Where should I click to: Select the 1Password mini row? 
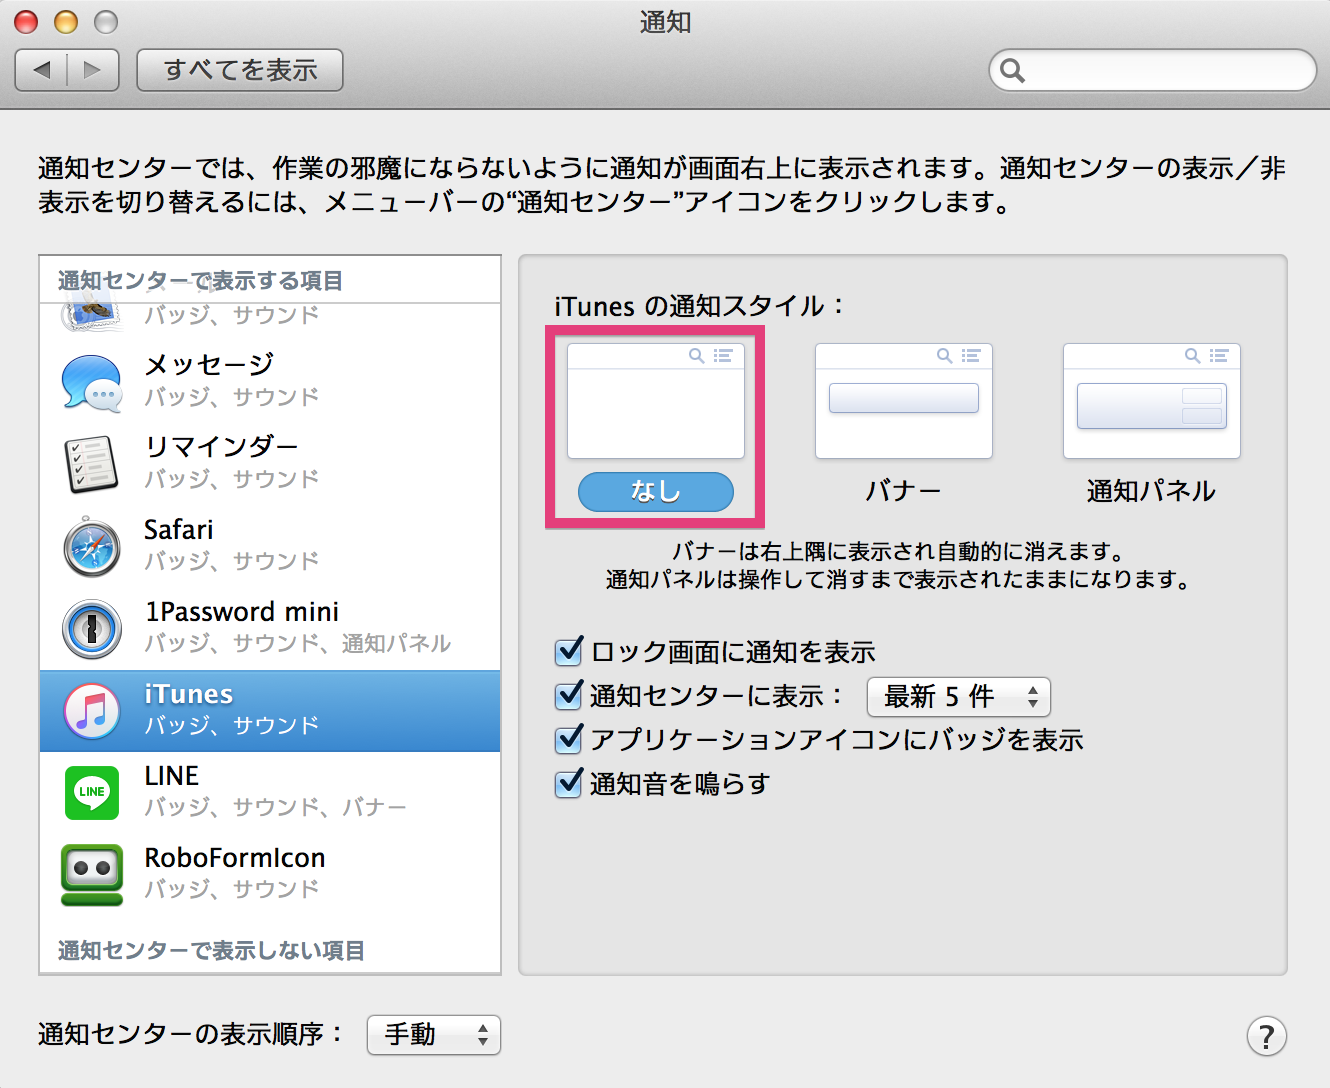[270, 629]
